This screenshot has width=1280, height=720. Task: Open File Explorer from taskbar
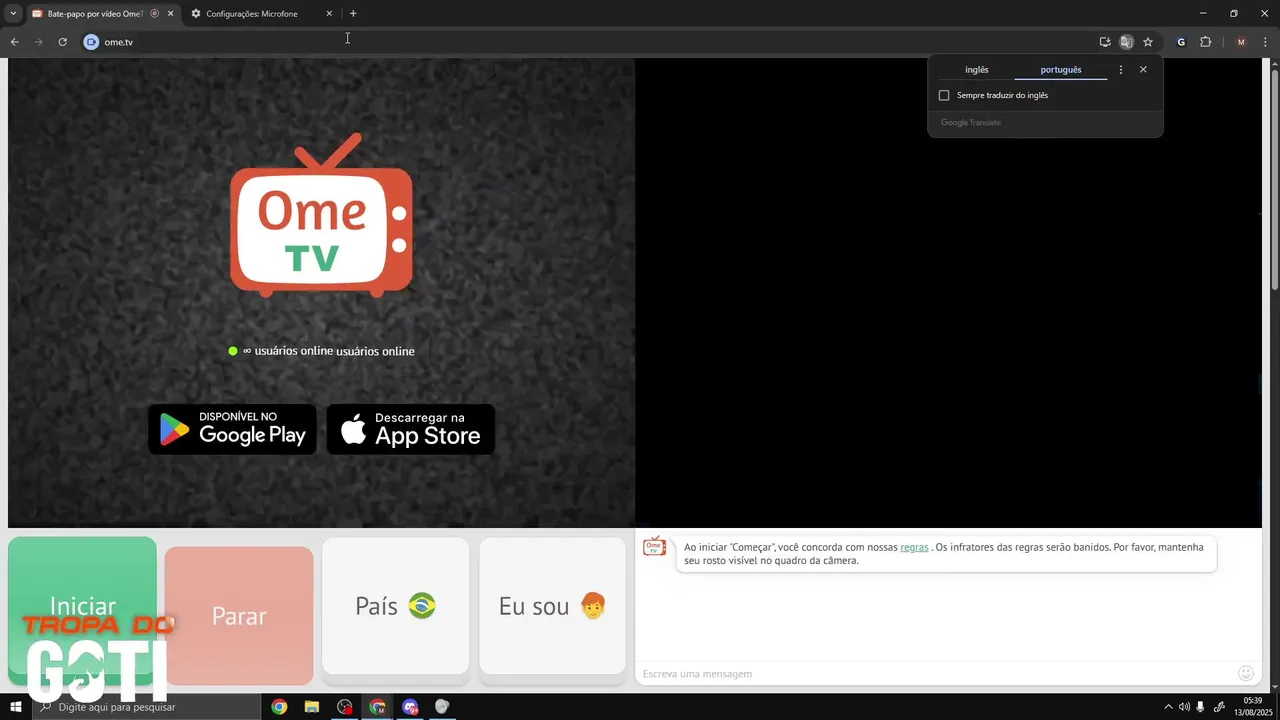click(312, 707)
